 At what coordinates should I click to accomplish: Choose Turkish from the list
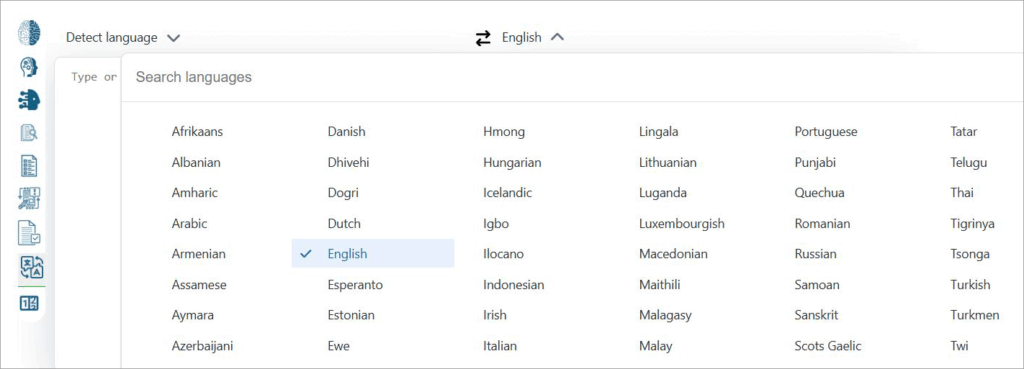pyautogui.click(x=970, y=285)
